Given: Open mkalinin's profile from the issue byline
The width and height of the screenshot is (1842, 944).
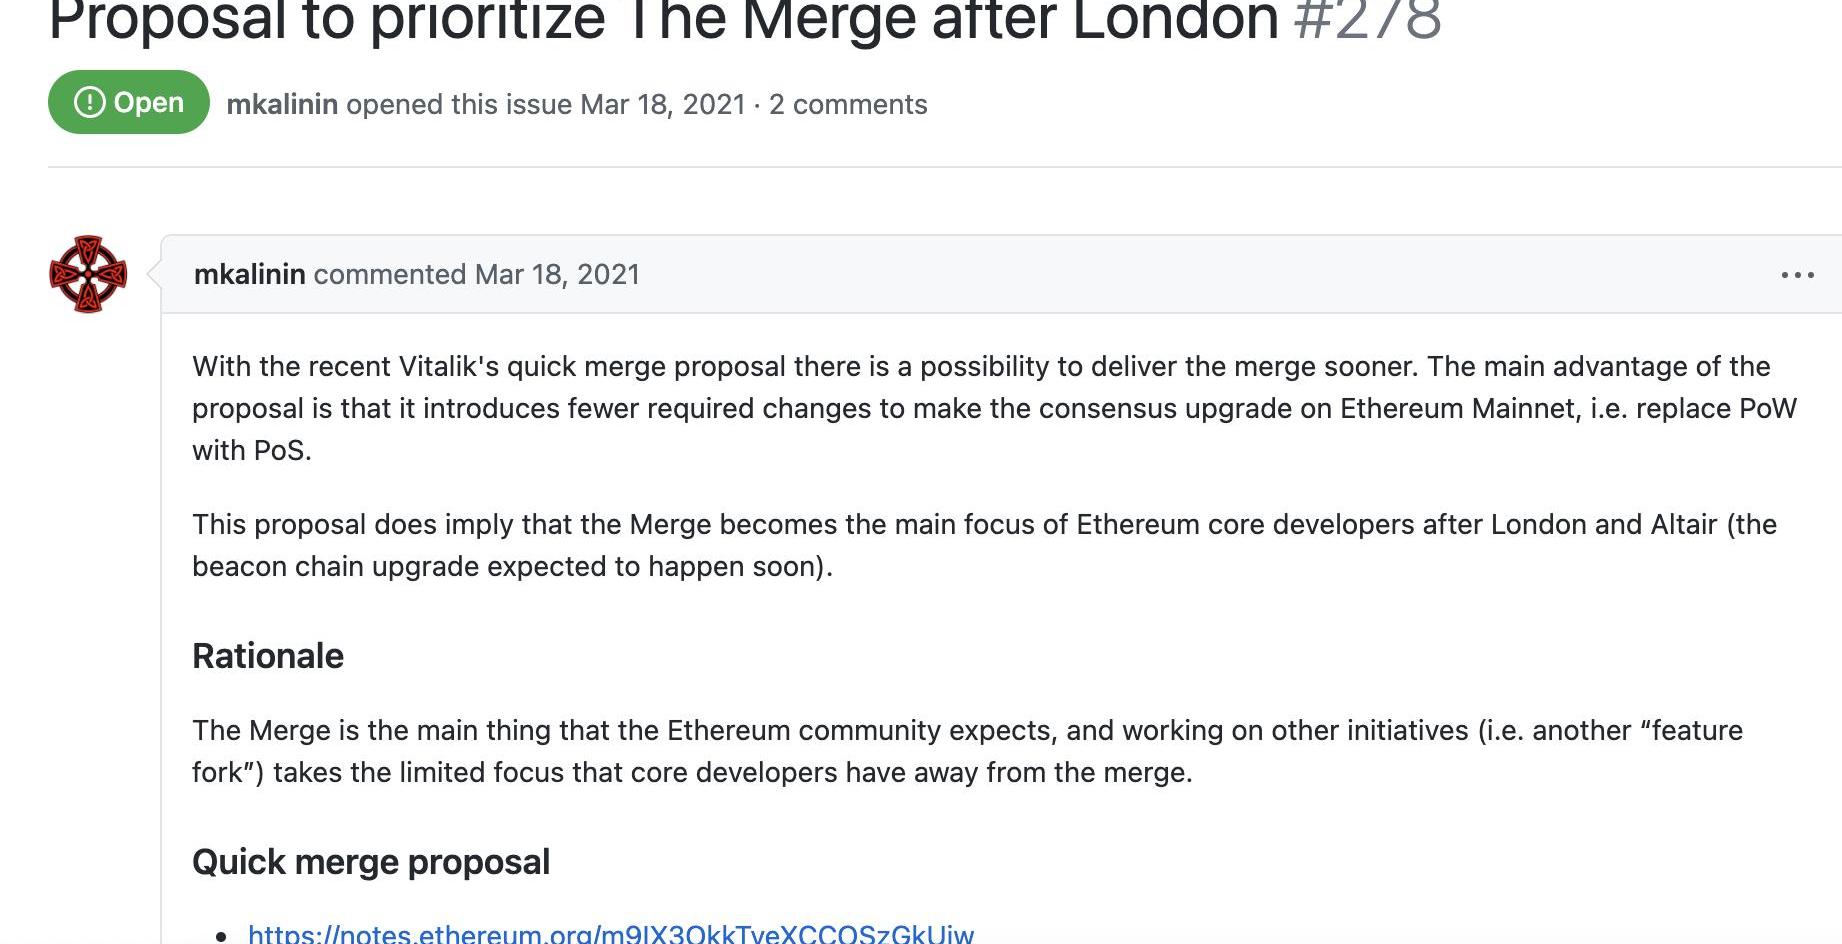Looking at the screenshot, I should pyautogui.click(x=282, y=104).
